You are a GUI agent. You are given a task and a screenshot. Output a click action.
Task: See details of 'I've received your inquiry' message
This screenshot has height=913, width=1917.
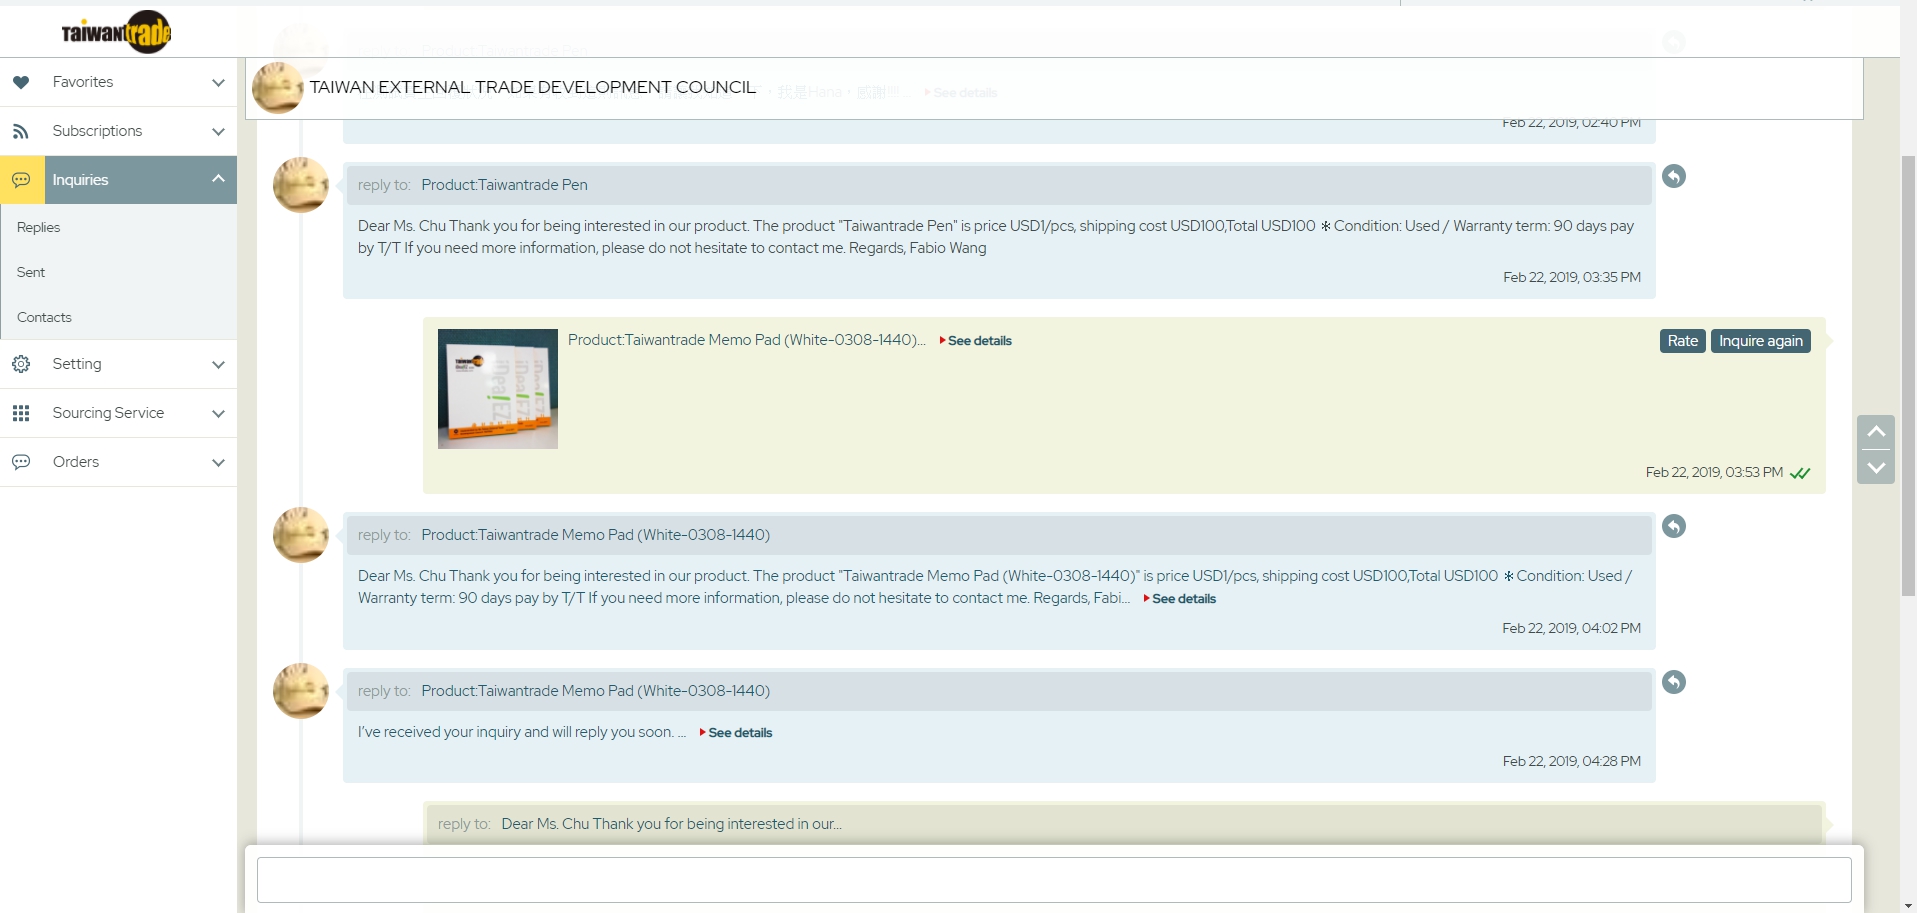[736, 733]
